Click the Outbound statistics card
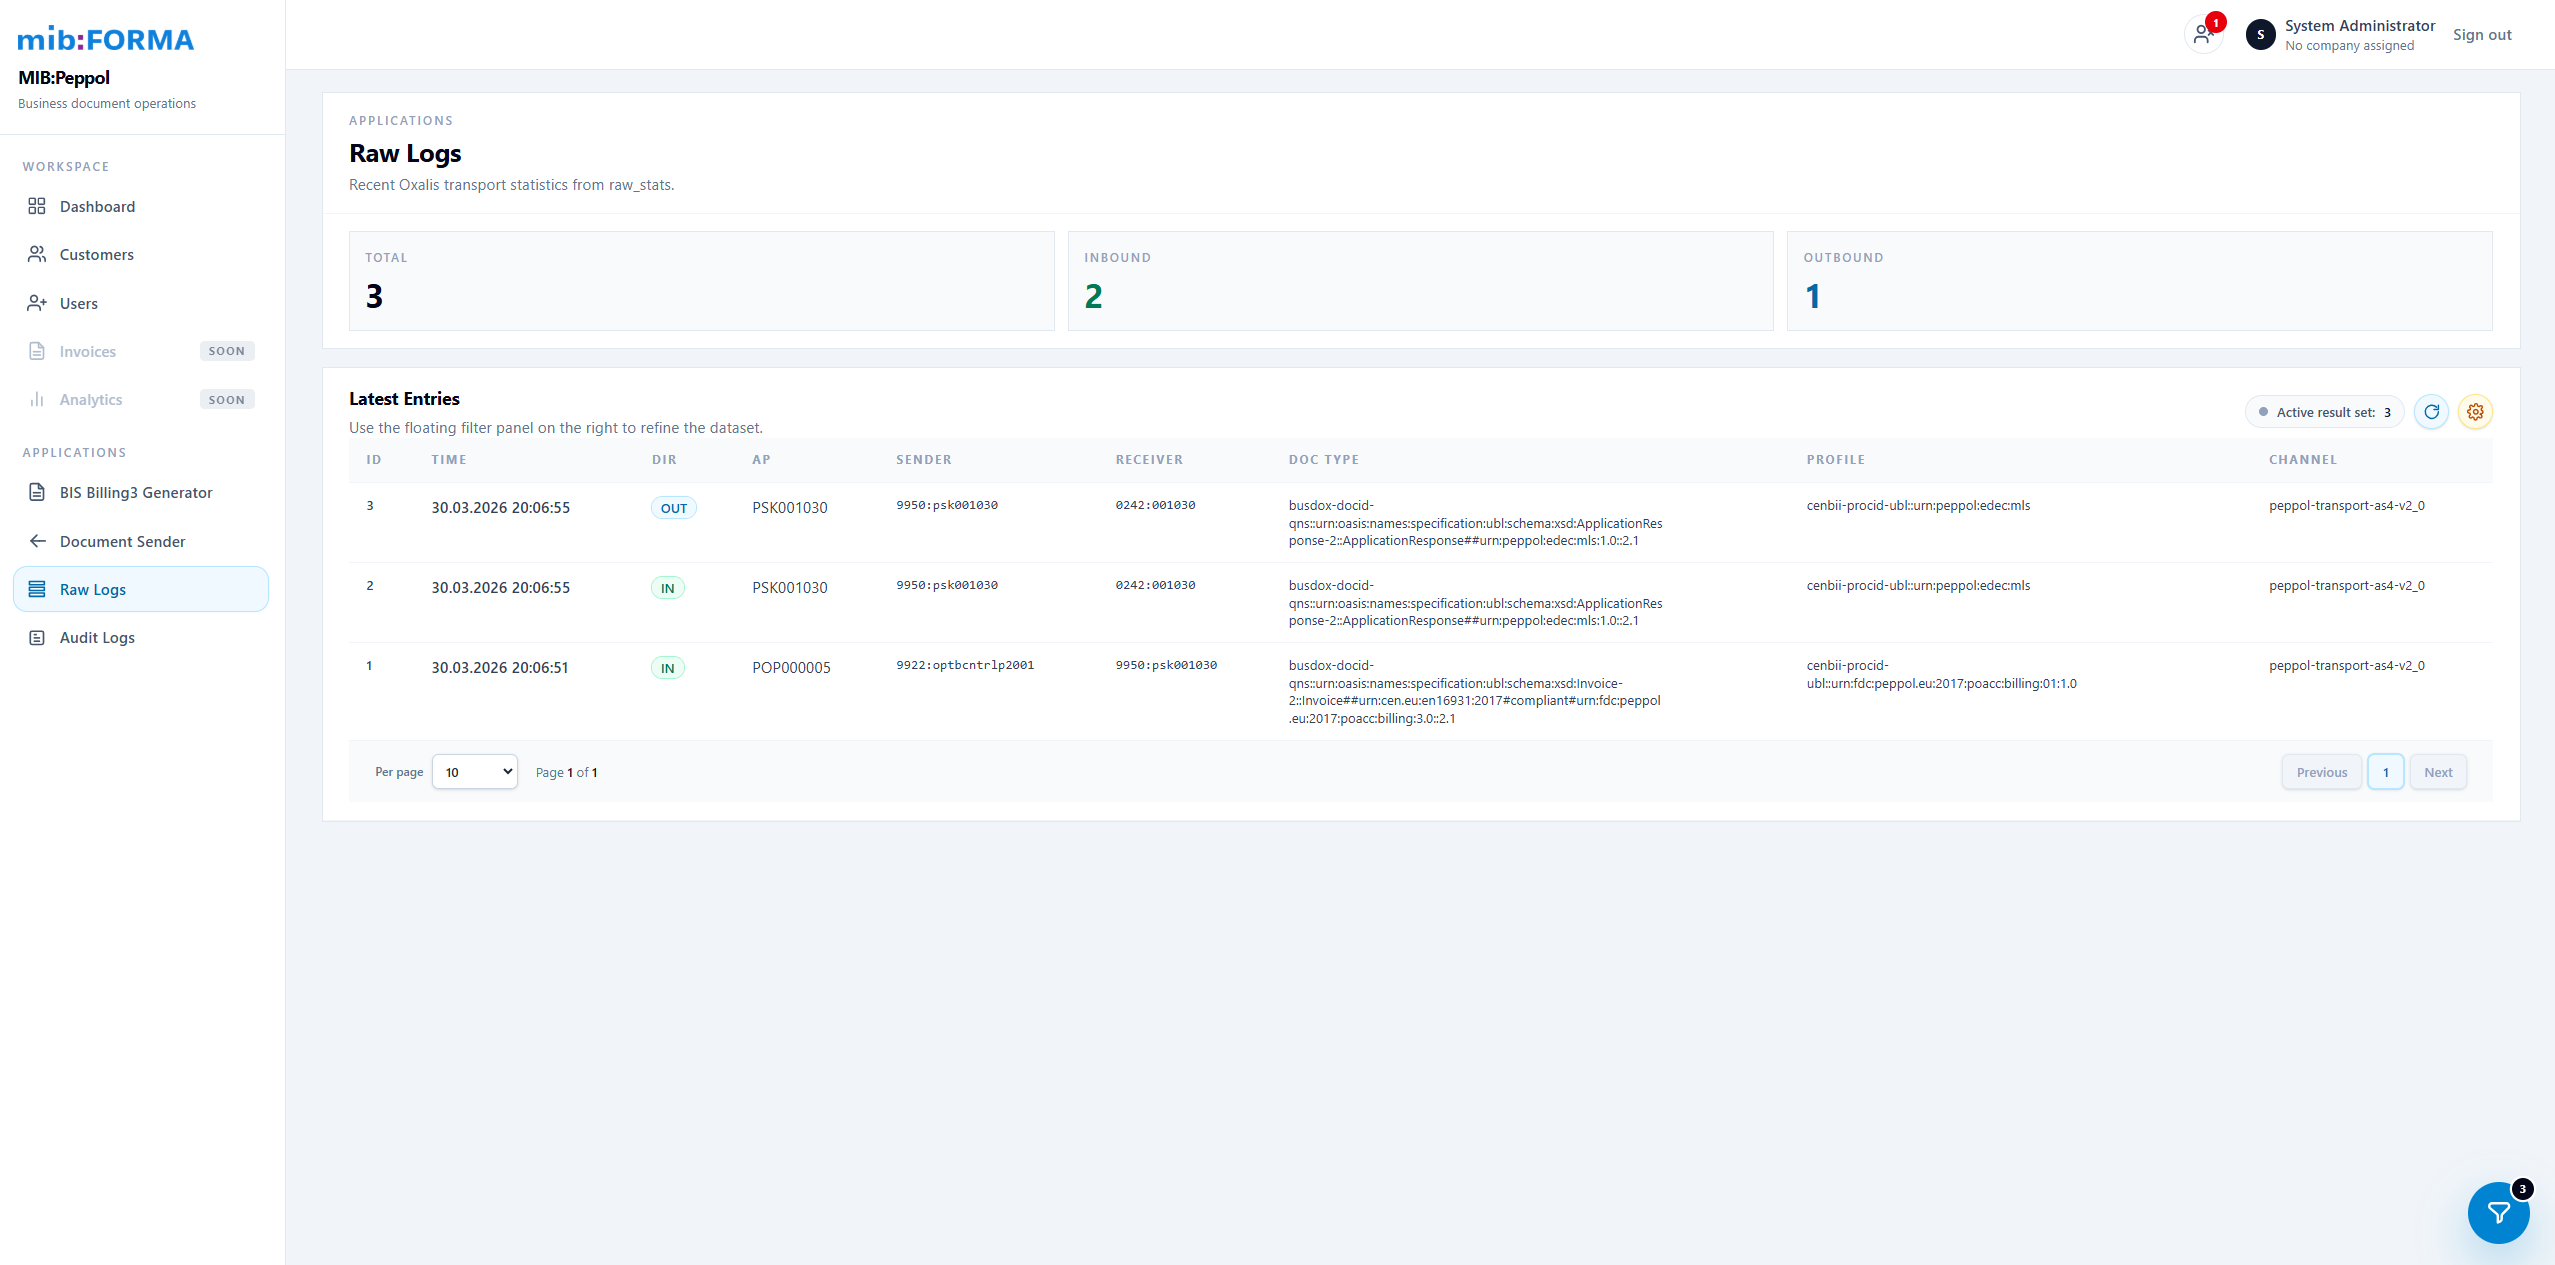2555x1265 pixels. click(x=2139, y=281)
